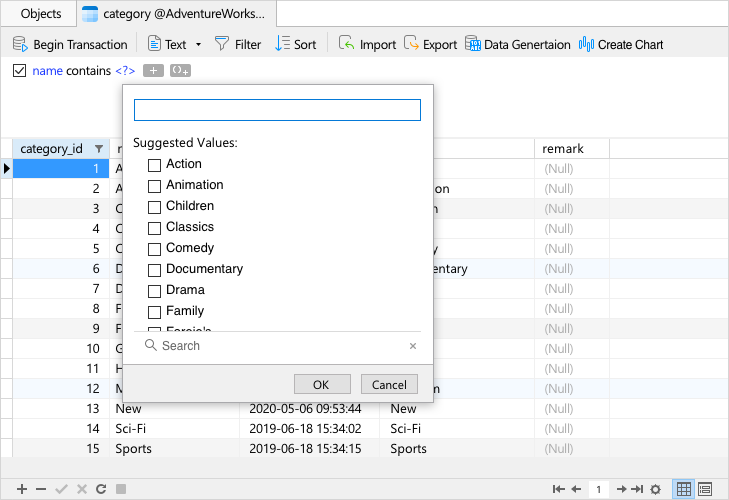Click the Create Chart icon

point(586,44)
